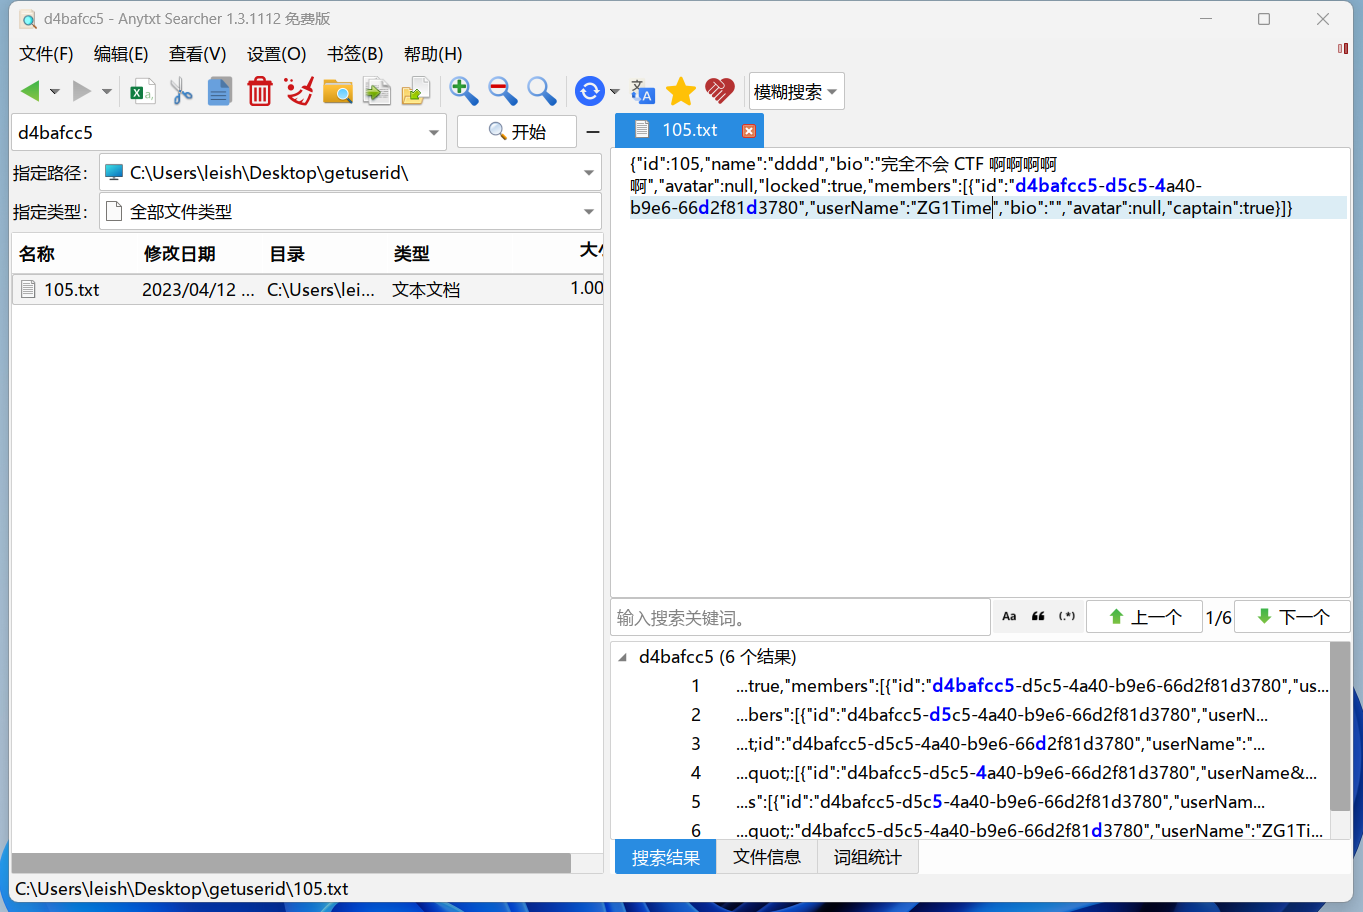This screenshot has height=912, width=1363.
Task: Click the Excel export icon
Action: coord(142,92)
